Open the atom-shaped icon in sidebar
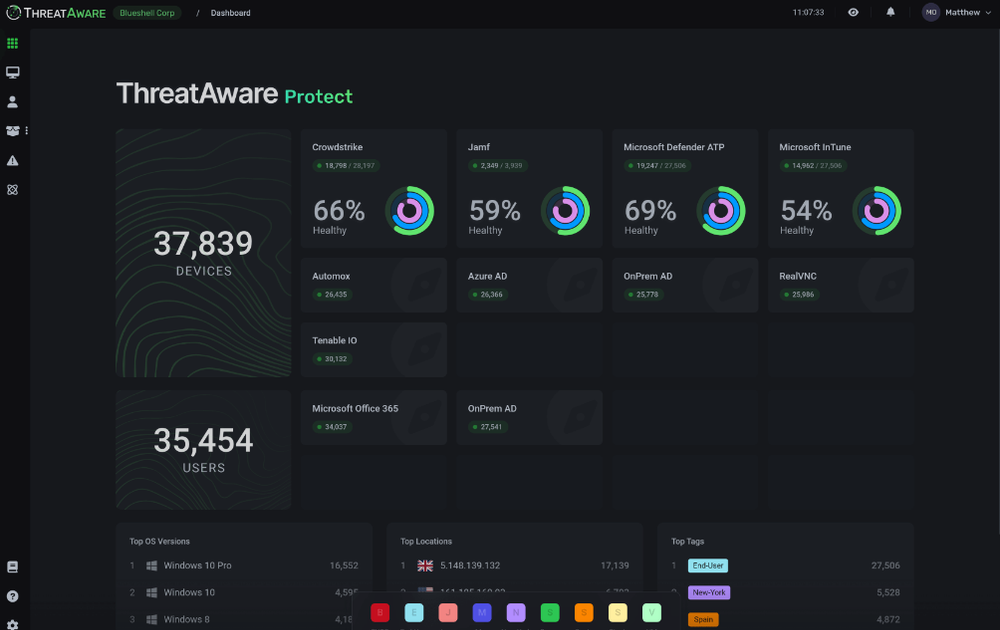Screen dimensions: 1000x630 [x=12, y=190]
